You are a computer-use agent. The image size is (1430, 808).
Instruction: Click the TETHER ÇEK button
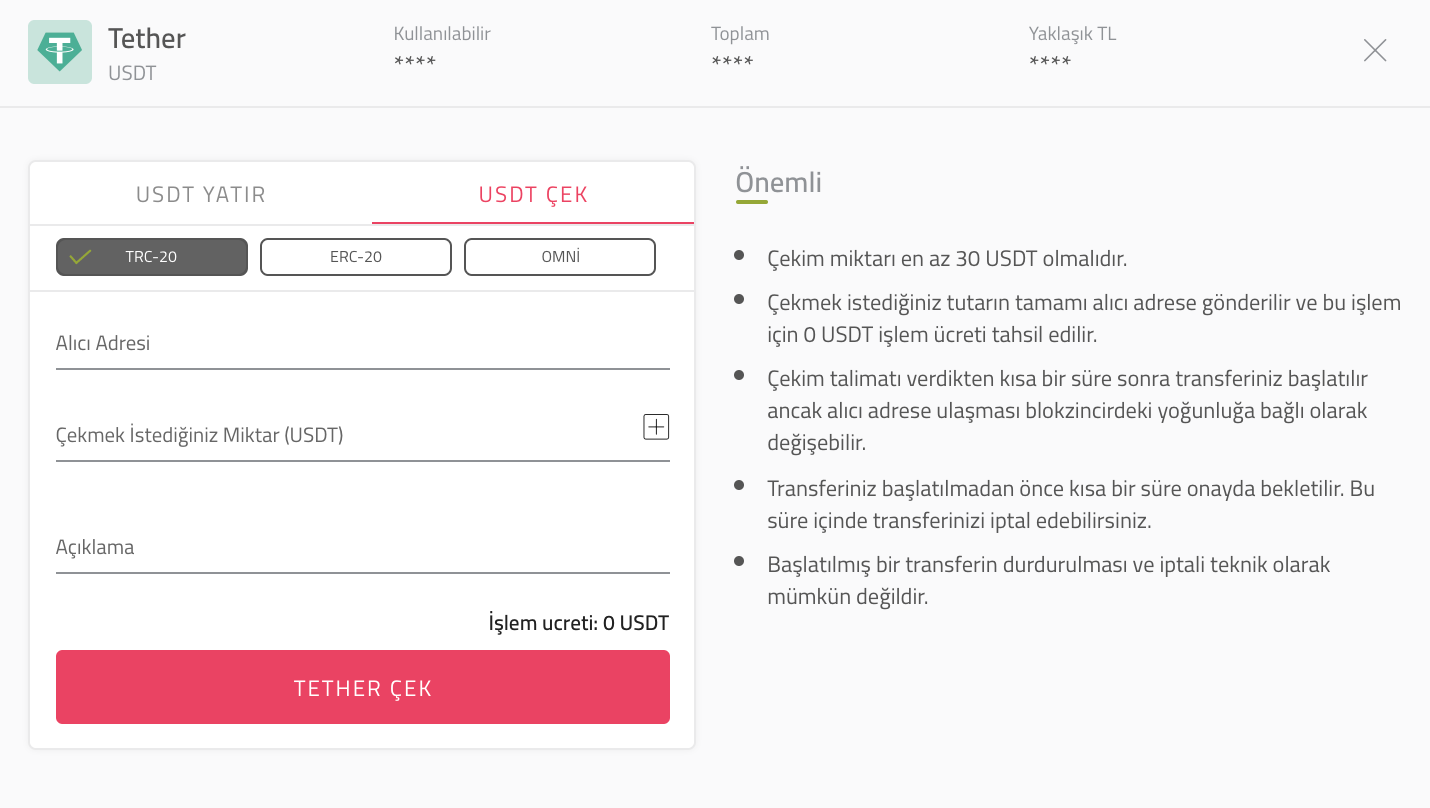tap(363, 687)
